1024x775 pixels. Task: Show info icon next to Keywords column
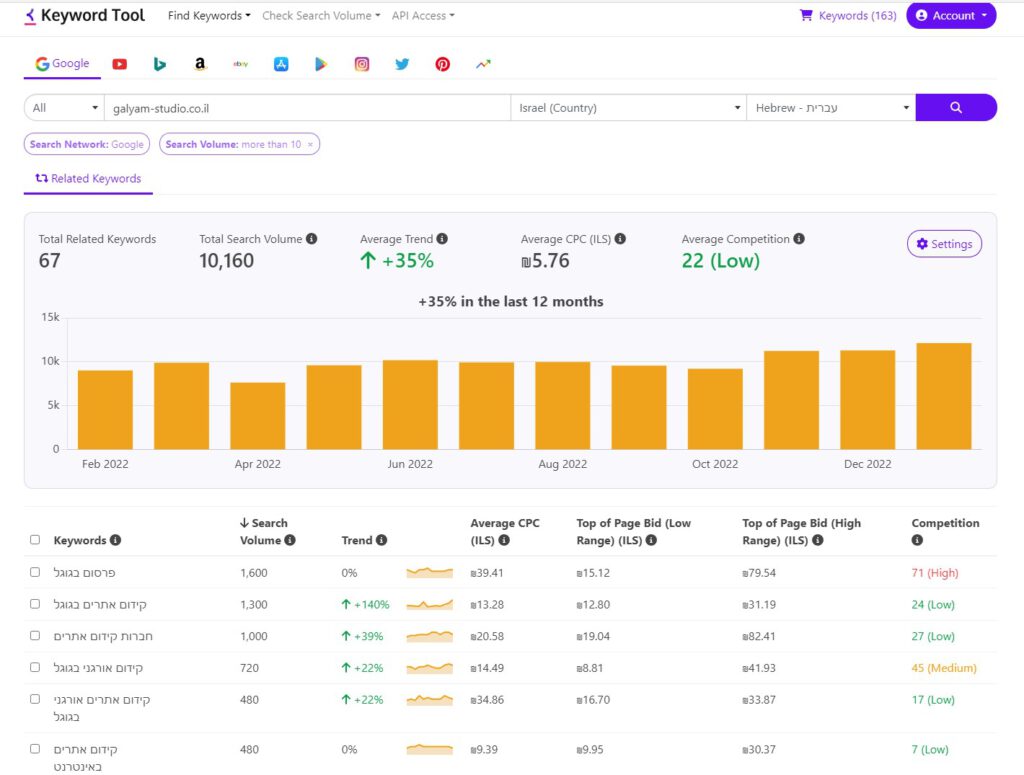[x=116, y=540]
